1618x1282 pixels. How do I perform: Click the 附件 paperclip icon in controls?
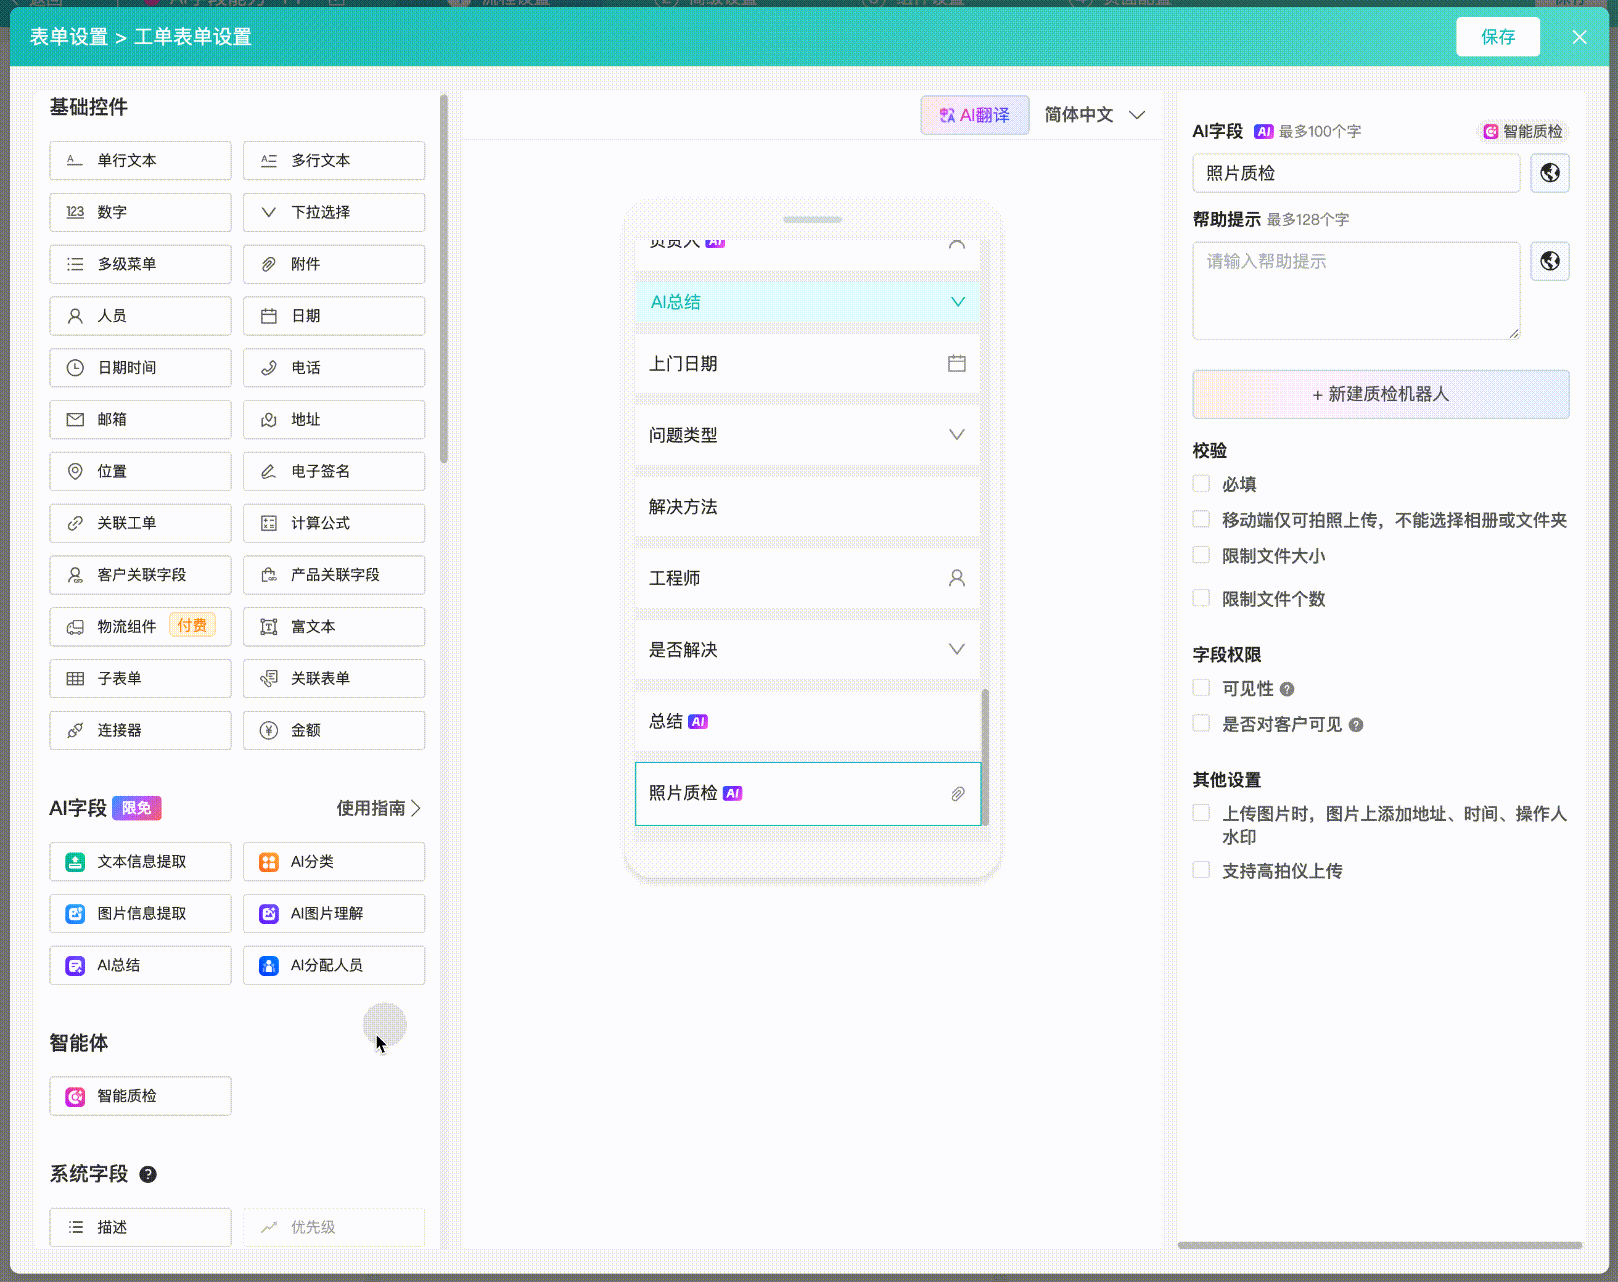click(x=269, y=264)
